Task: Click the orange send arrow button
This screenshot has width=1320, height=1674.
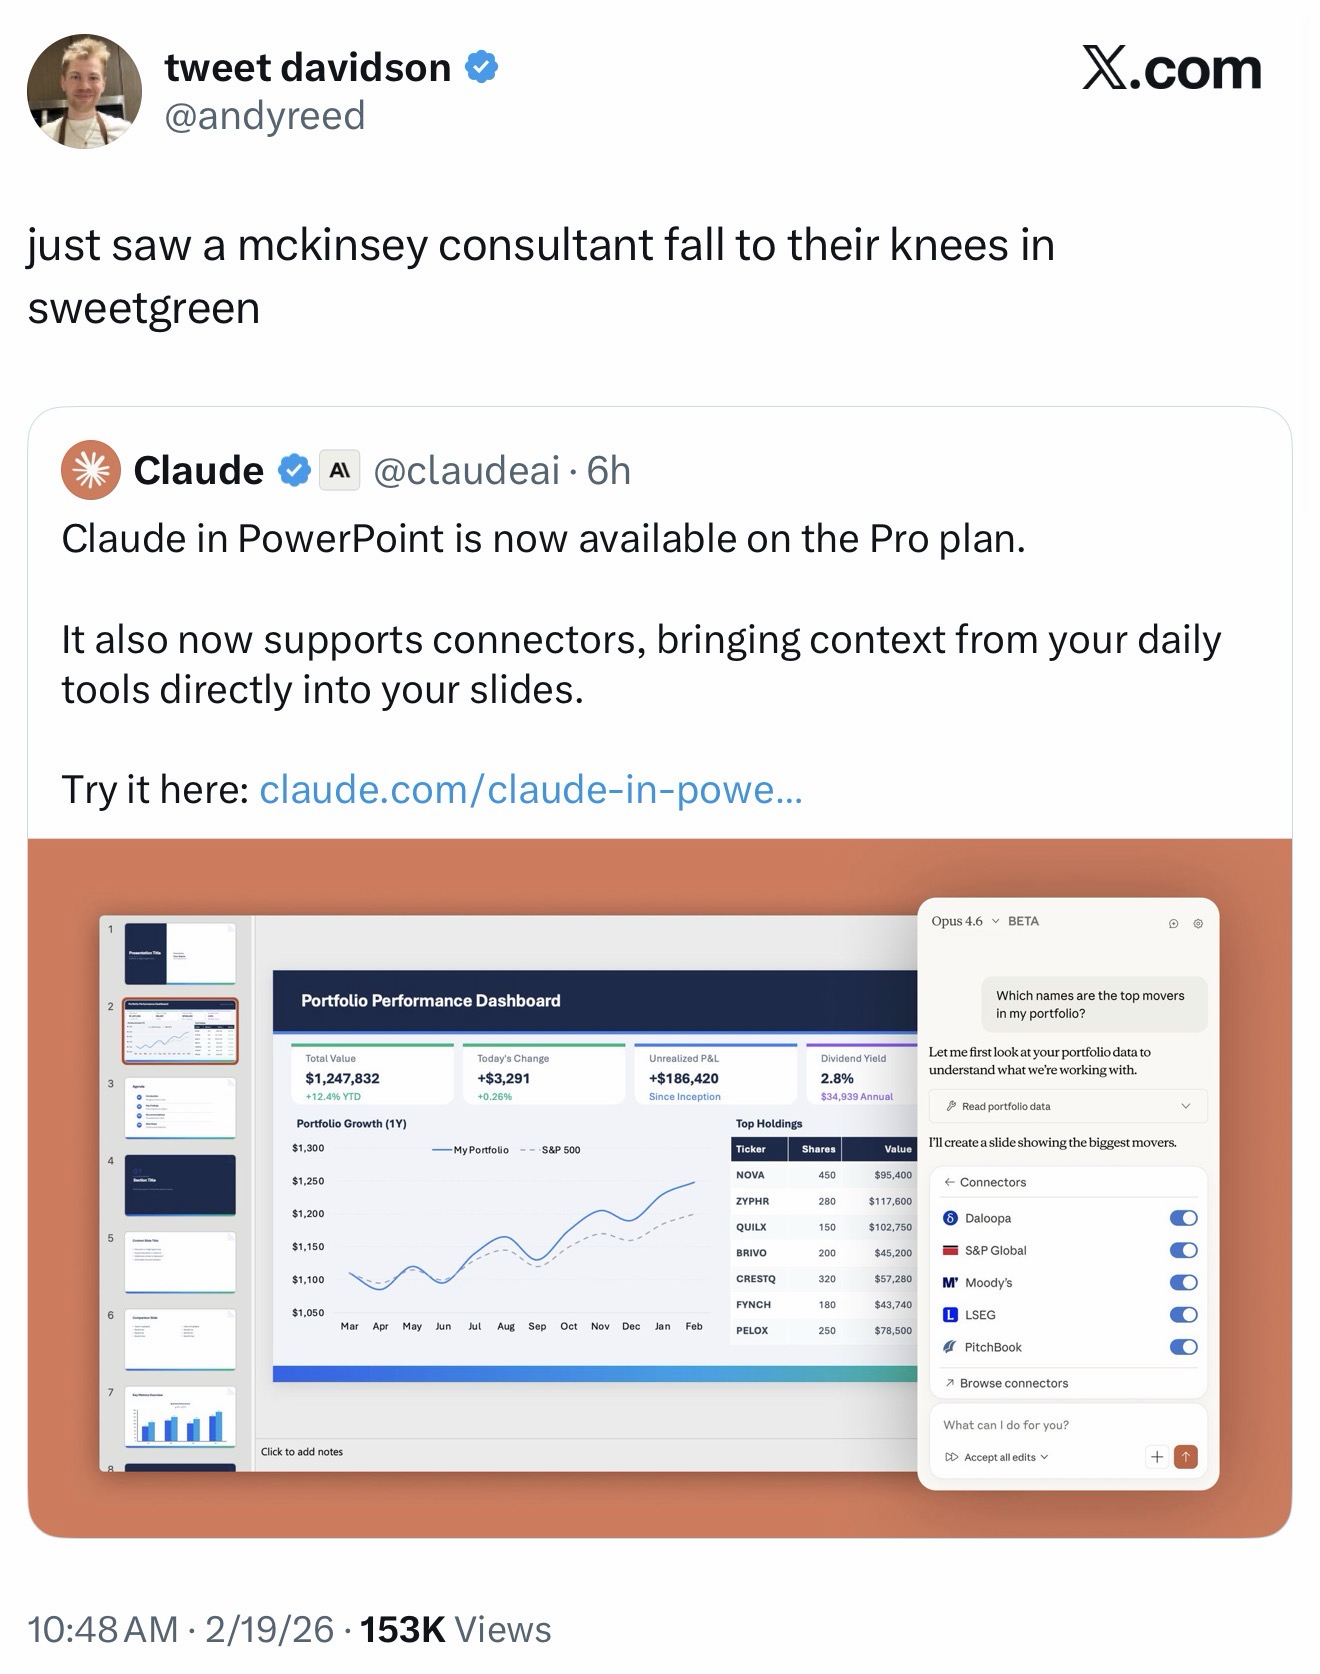Action: tap(1185, 1457)
